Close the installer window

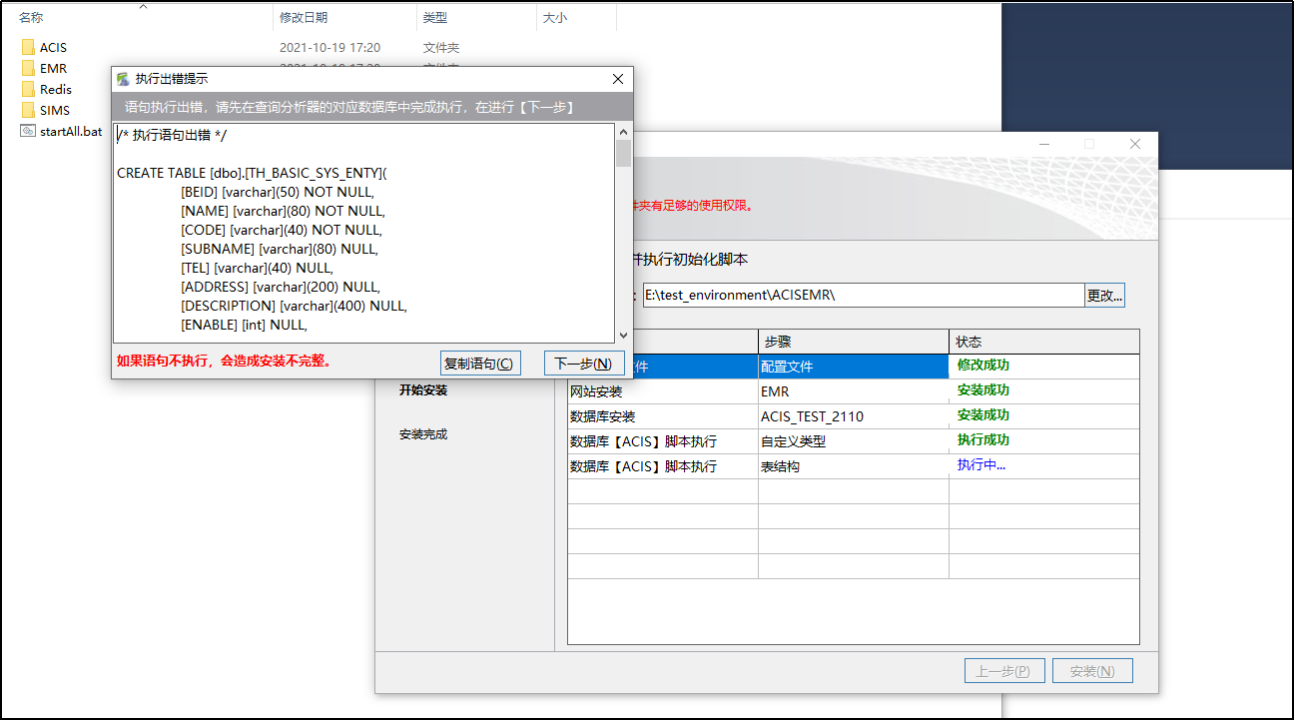coord(1135,144)
